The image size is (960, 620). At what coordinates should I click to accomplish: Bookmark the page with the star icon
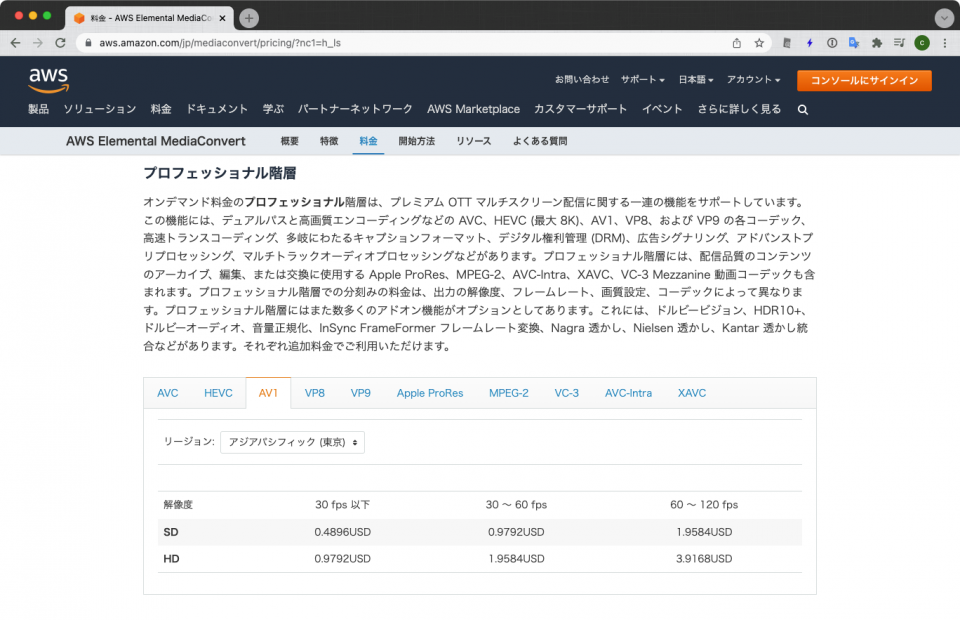(x=759, y=44)
